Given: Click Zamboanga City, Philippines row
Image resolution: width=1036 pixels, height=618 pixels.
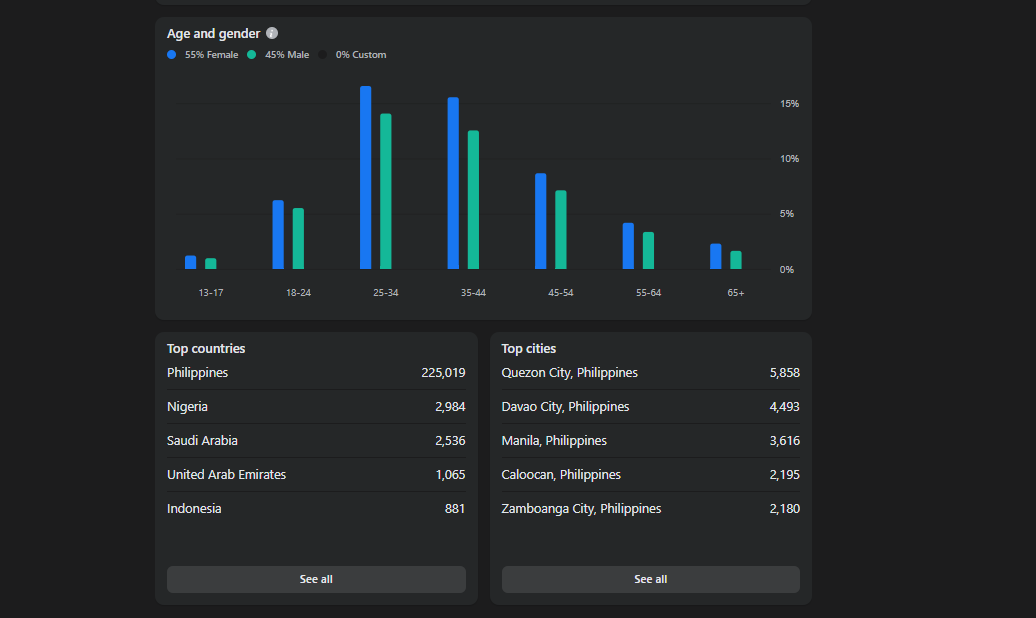Looking at the screenshot, I should point(650,508).
